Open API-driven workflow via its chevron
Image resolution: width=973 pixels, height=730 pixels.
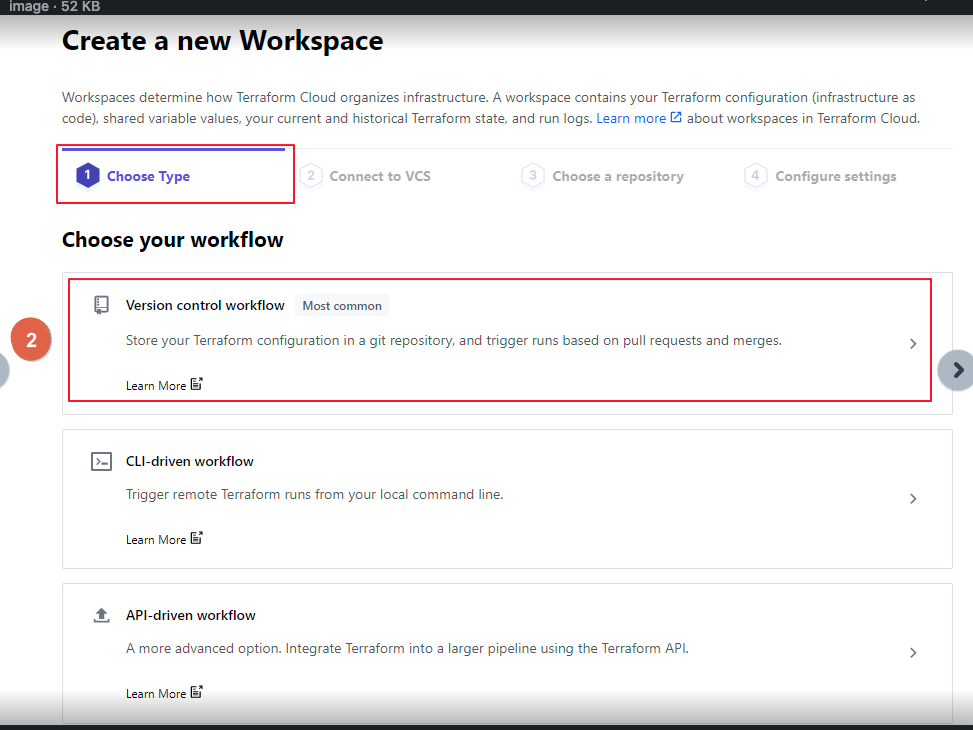pos(913,652)
